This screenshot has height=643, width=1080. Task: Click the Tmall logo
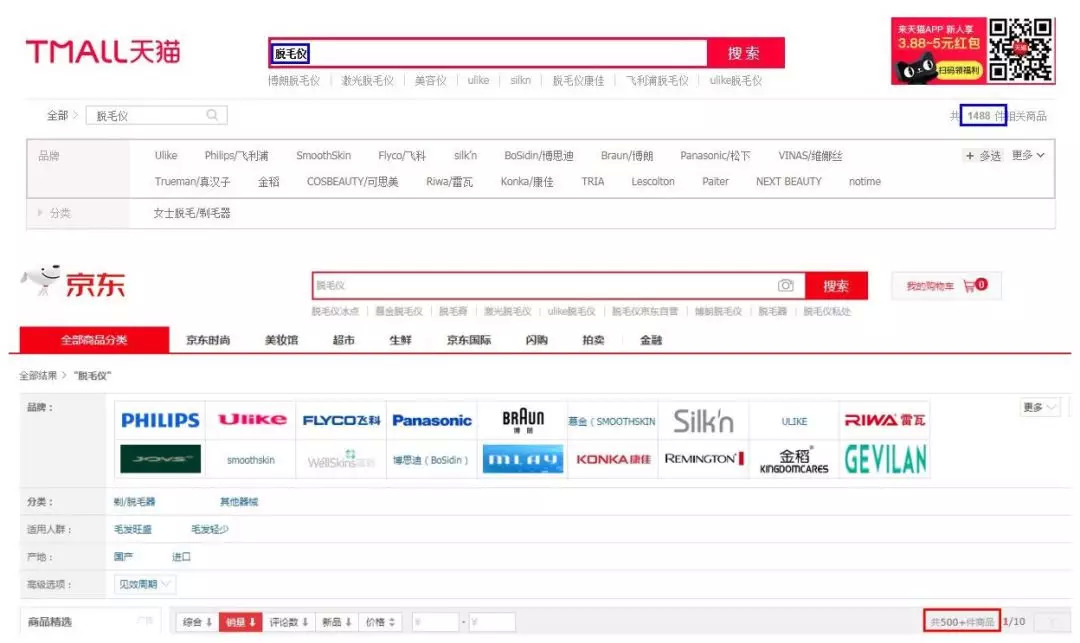coord(103,52)
